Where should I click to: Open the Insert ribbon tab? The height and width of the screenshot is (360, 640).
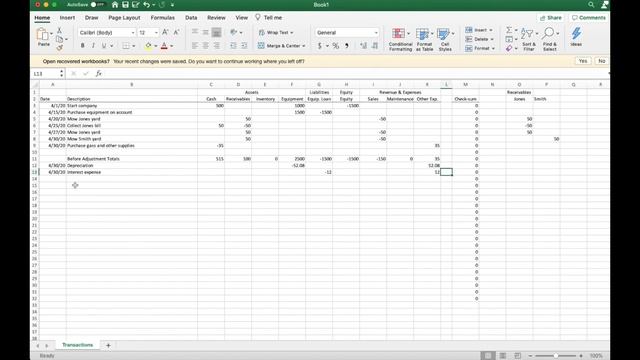(67, 18)
